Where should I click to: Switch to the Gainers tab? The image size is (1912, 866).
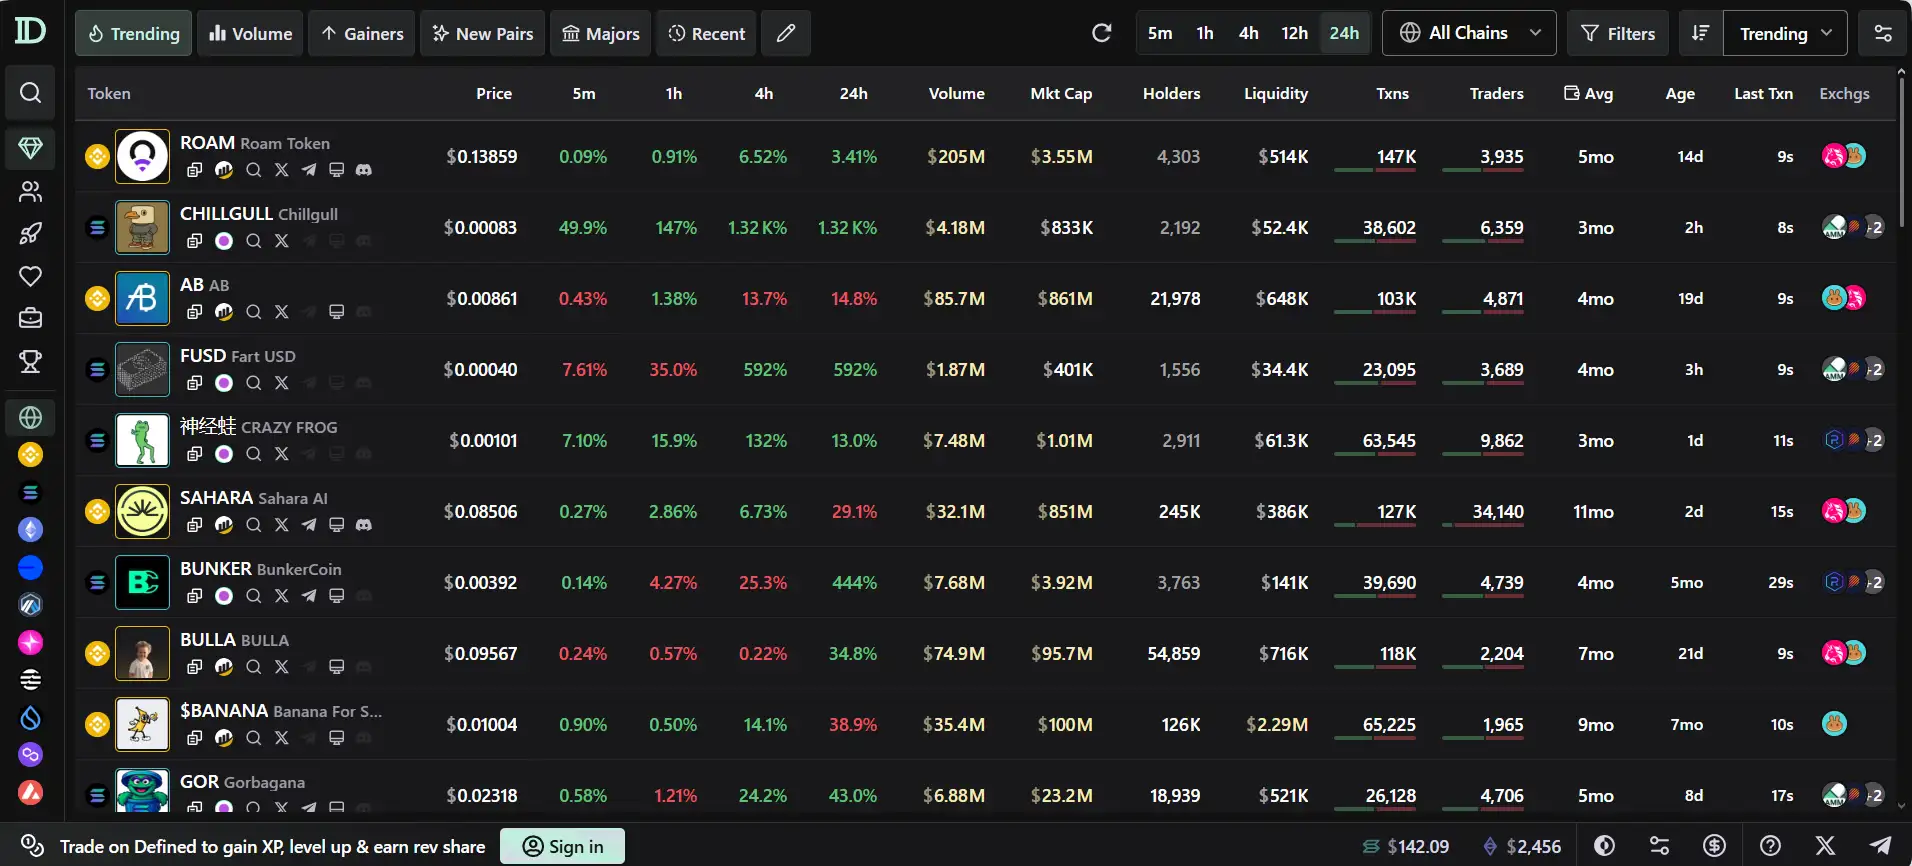coord(362,33)
